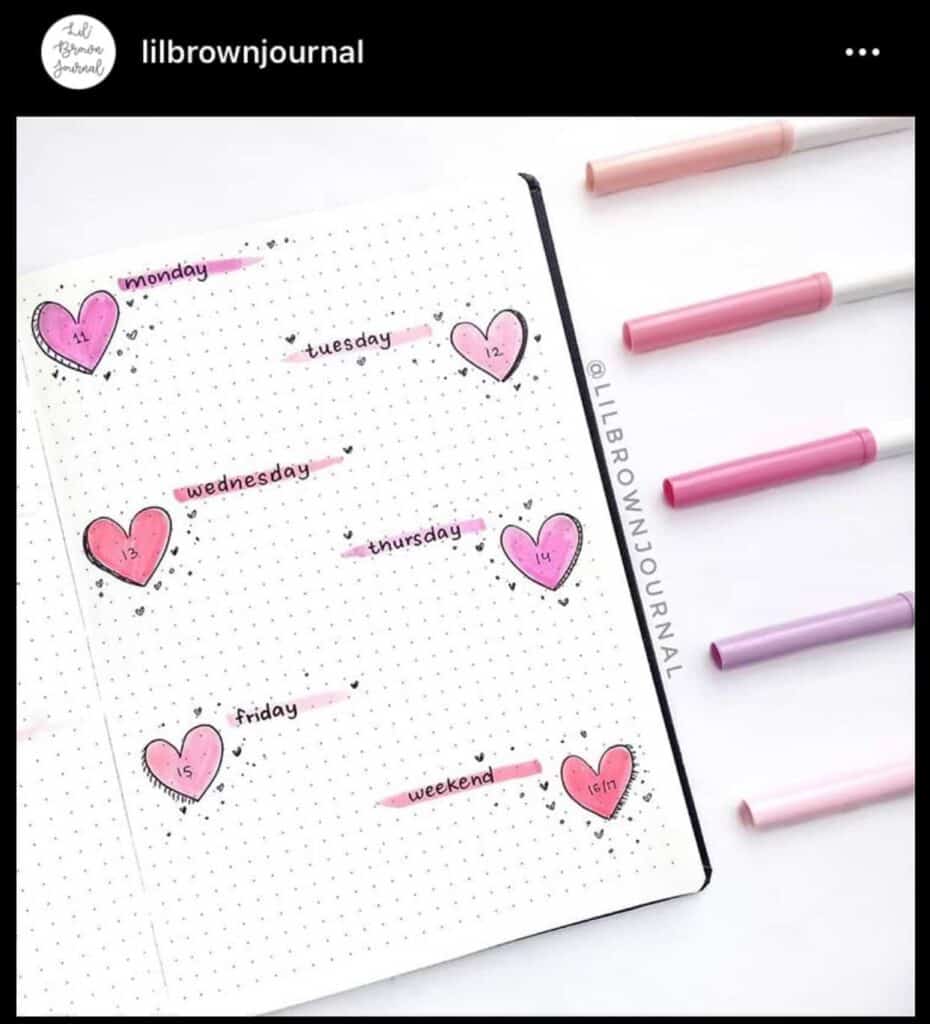This screenshot has width=930, height=1024.
Task: Click the weekend heading on the page
Action: [x=451, y=786]
